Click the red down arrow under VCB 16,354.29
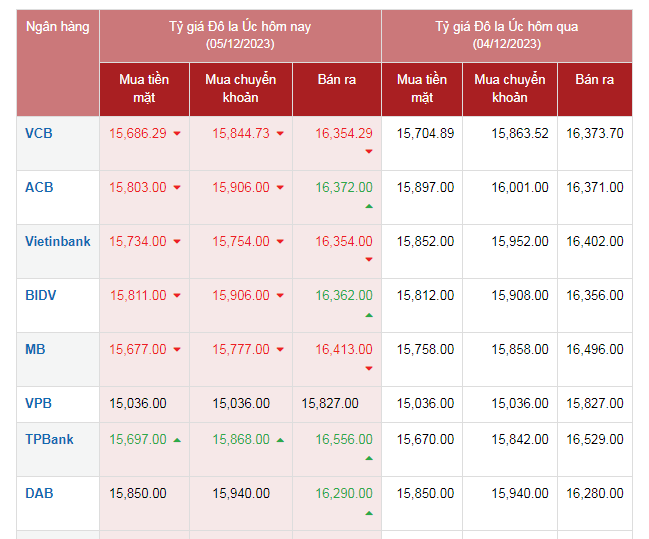Screen dimensions: 649x539 tap(369, 152)
